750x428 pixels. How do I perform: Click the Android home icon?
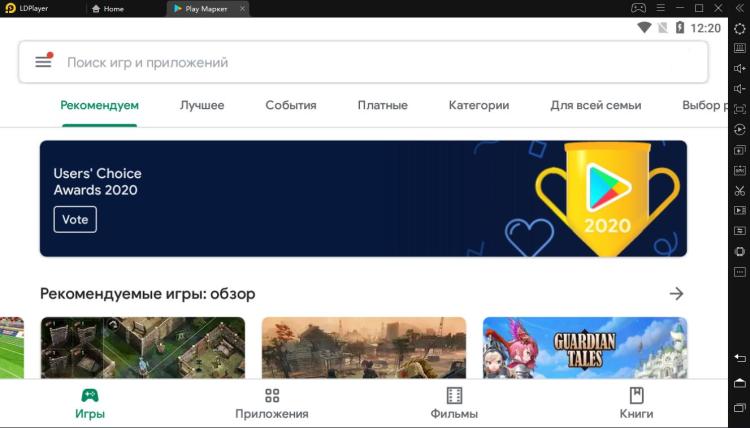(x=739, y=383)
